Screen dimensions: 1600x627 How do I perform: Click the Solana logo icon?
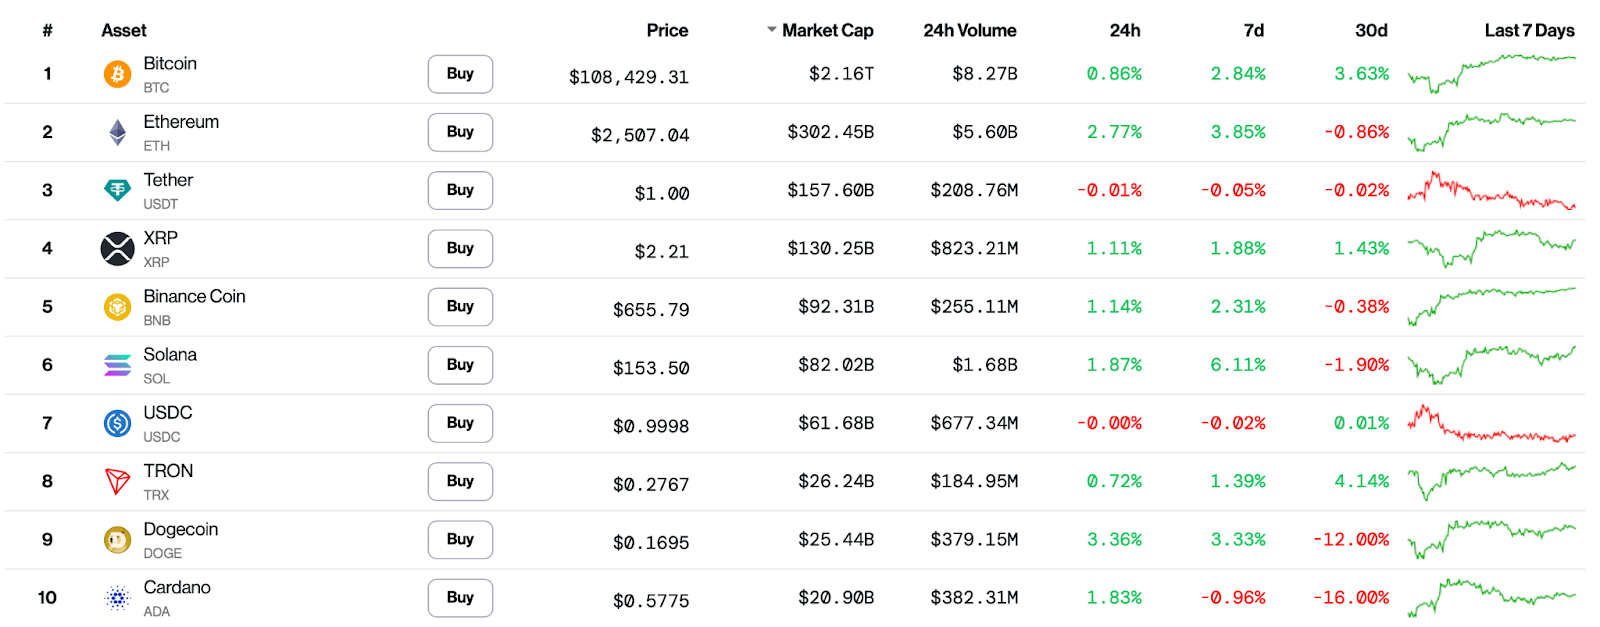coord(117,365)
